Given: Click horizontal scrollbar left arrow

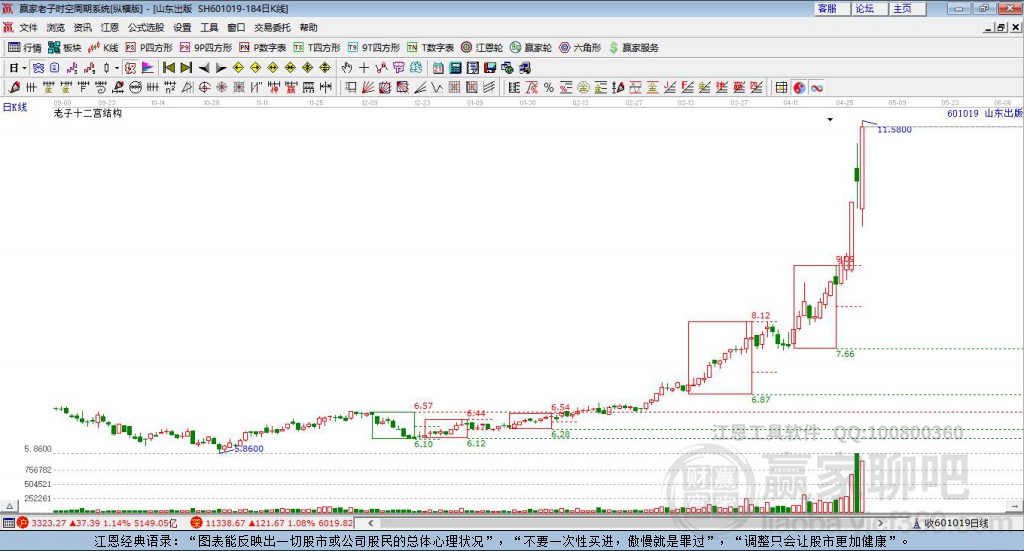Looking at the screenshot, I should coord(370,523).
